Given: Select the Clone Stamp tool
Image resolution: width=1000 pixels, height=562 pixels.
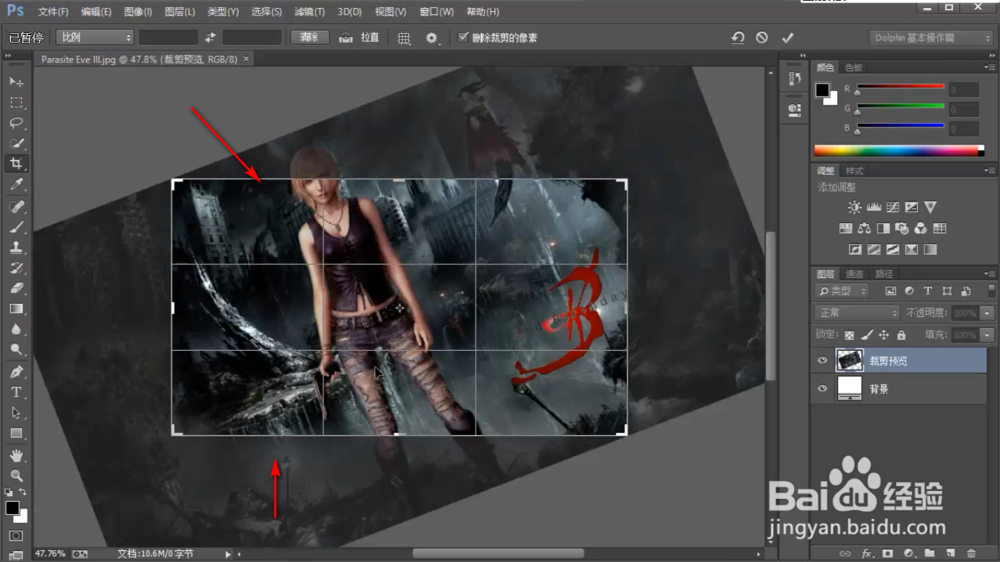Looking at the screenshot, I should click(x=16, y=247).
